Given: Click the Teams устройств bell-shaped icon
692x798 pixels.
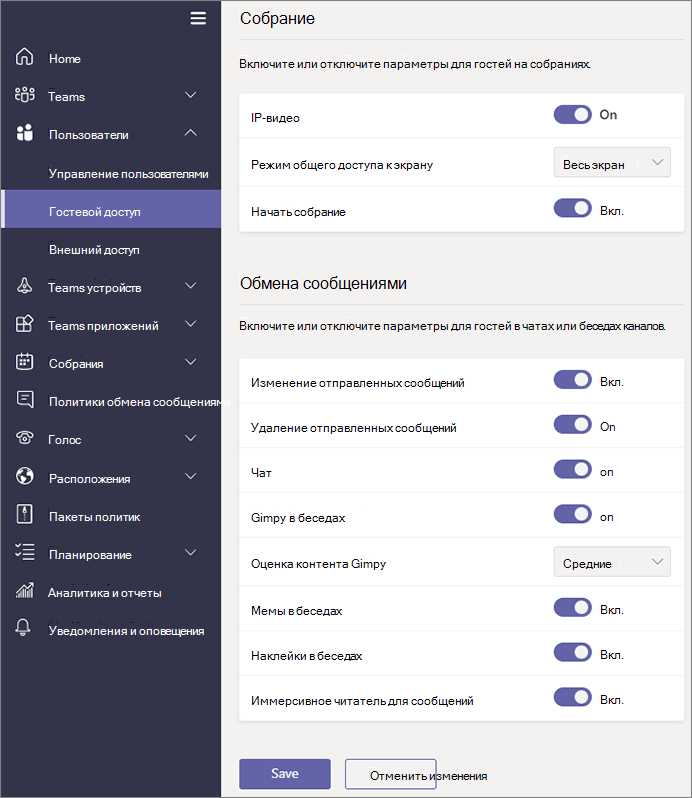Looking at the screenshot, I should [x=25, y=287].
